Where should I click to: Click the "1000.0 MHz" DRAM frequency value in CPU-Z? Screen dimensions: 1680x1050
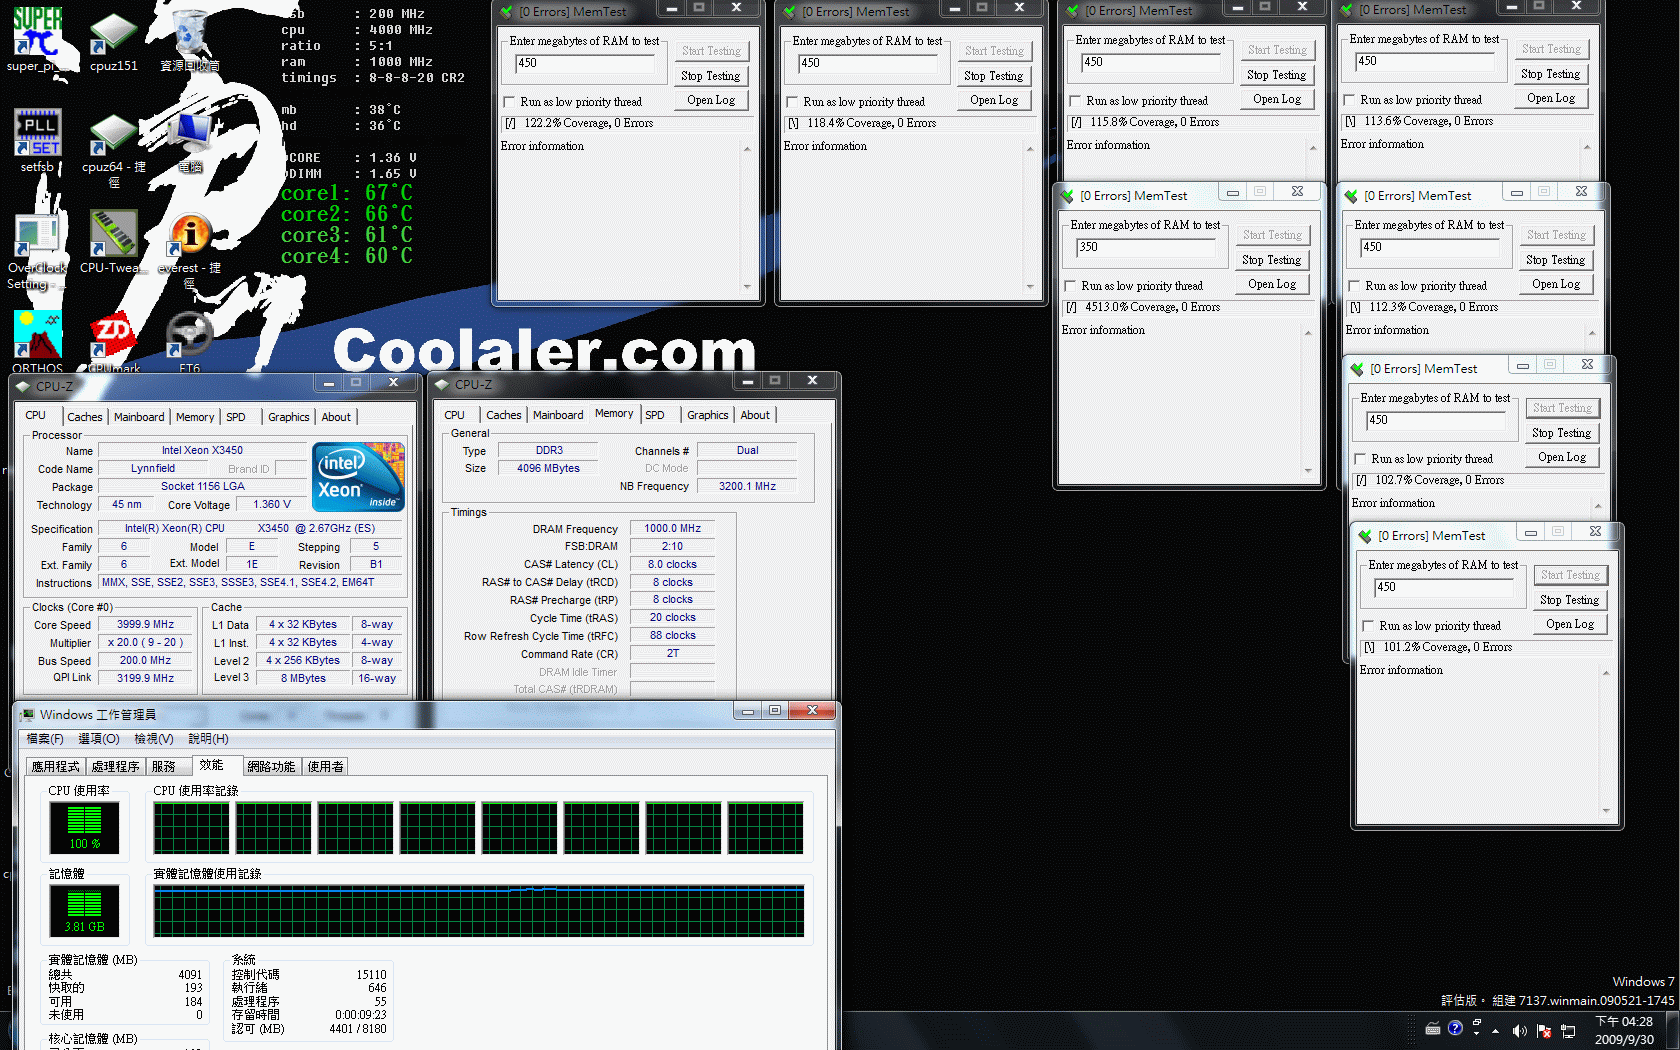[672, 528]
